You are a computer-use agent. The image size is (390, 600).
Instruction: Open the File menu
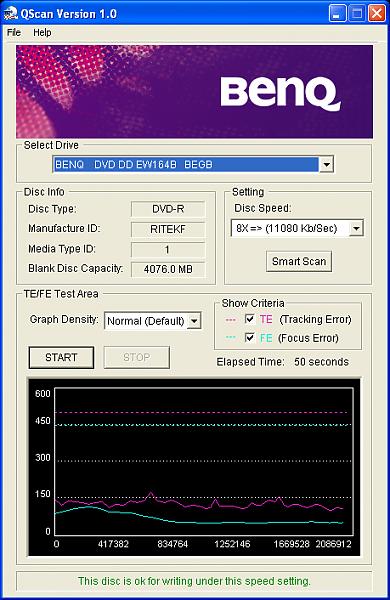click(x=14, y=33)
